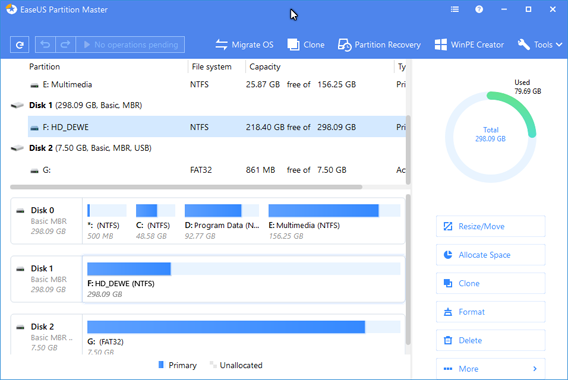The height and width of the screenshot is (380, 568).
Task: Click the drive icon beside E: Multimedia
Action: click(34, 85)
